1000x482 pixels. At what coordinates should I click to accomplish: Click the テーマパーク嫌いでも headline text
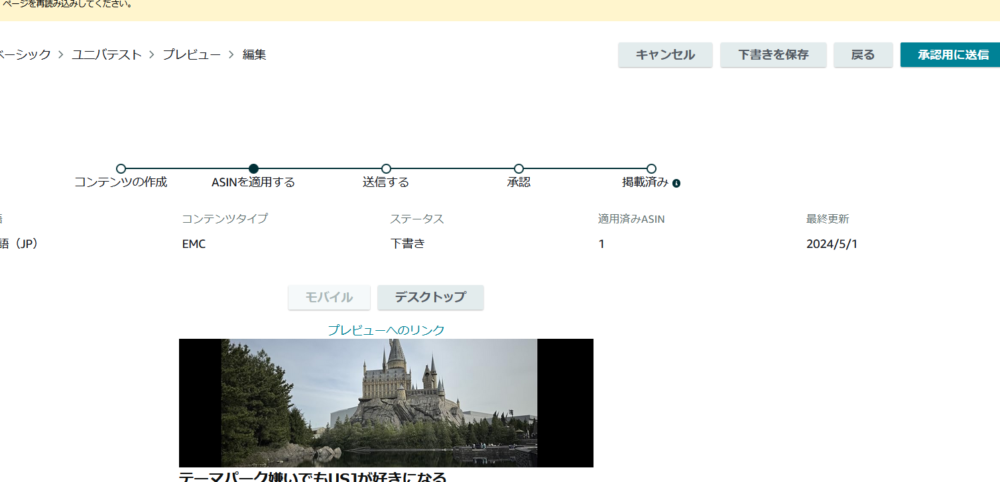point(313,476)
